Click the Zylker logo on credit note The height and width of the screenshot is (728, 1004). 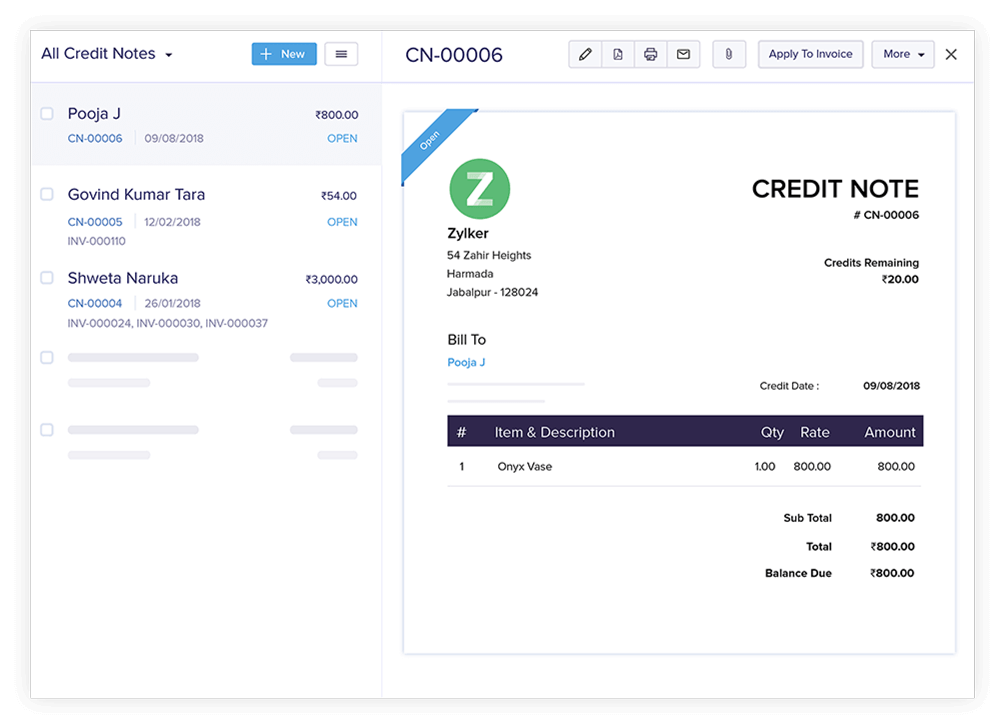coord(480,189)
